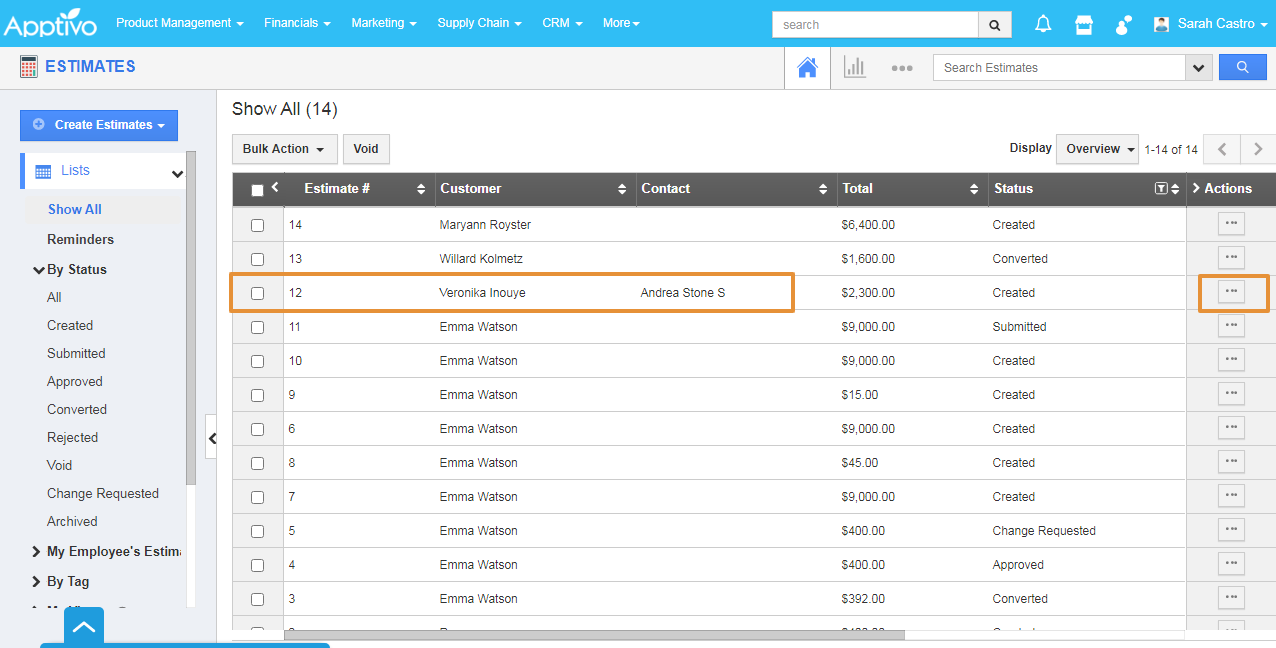Open the reports bar chart icon
1276x648 pixels.
pyautogui.click(x=854, y=67)
